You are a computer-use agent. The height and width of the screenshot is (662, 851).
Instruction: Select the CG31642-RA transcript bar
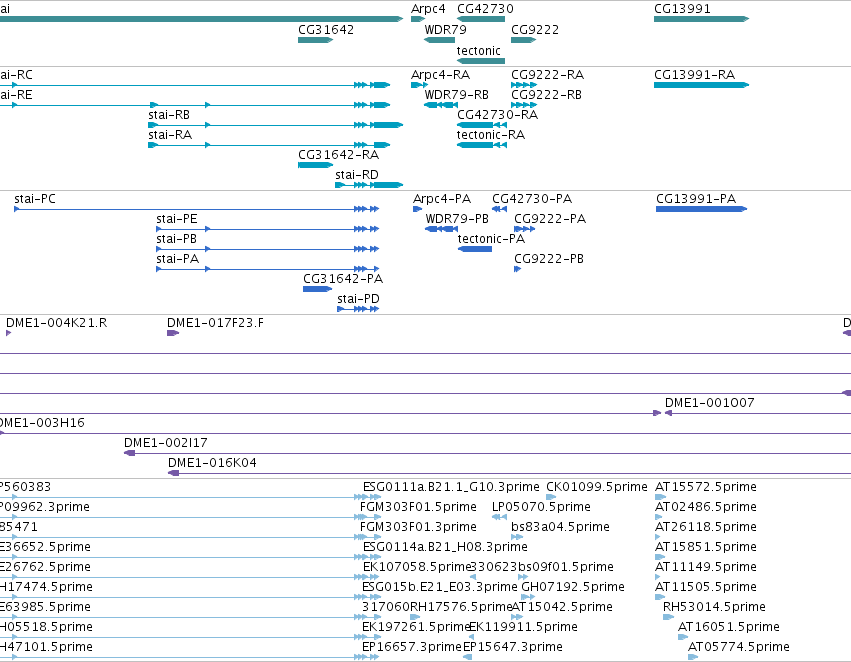point(315,165)
